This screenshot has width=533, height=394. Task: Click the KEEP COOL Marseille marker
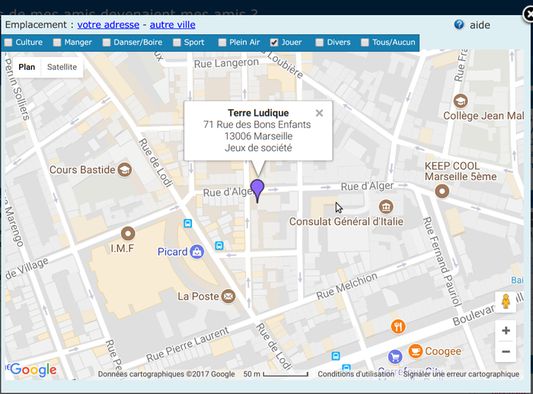click(x=442, y=191)
